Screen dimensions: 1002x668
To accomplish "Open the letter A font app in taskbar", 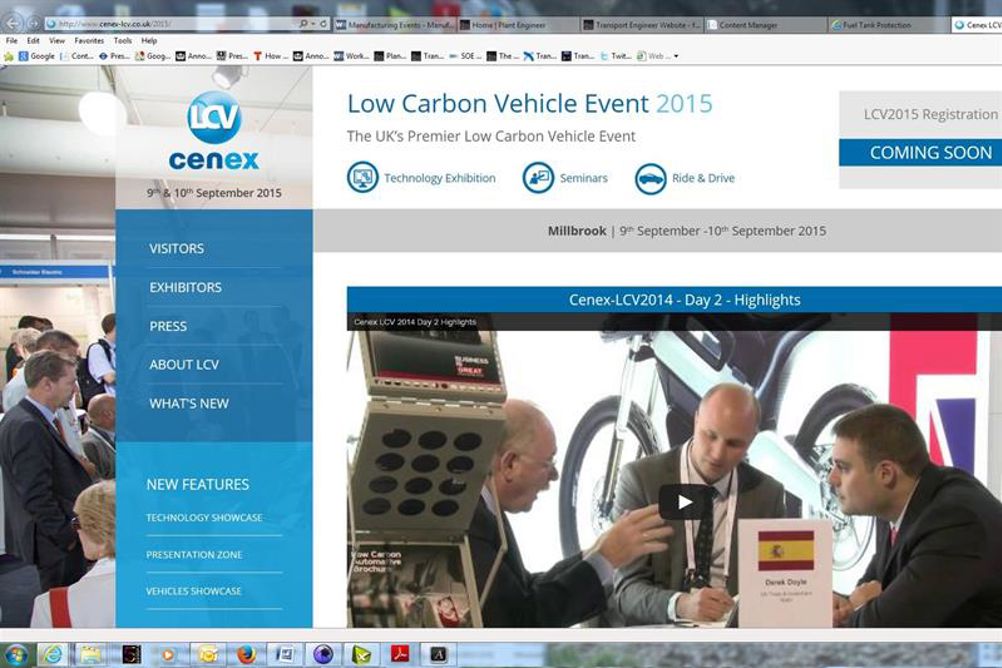I will pyautogui.click(x=438, y=655).
